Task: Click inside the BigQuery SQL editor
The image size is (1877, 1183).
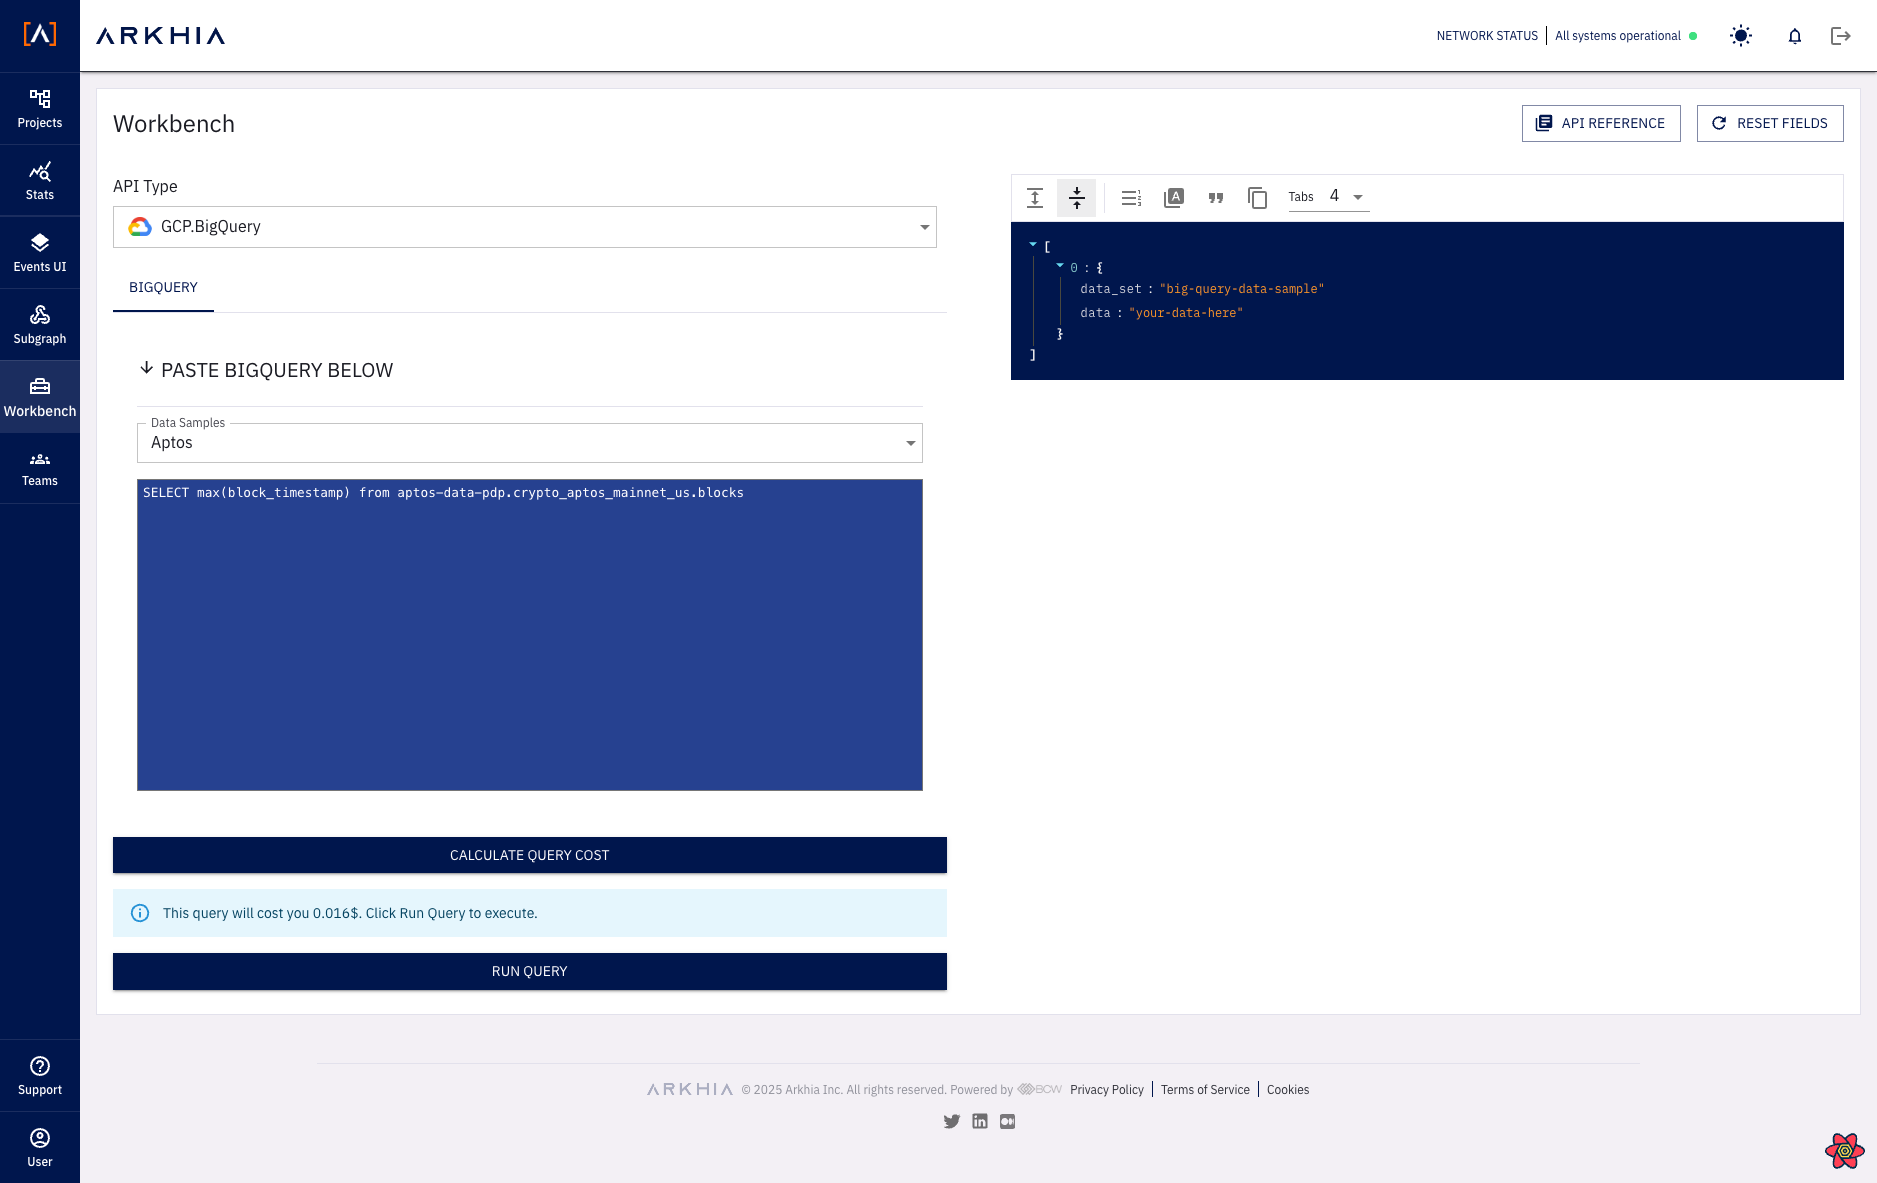Action: [x=530, y=635]
